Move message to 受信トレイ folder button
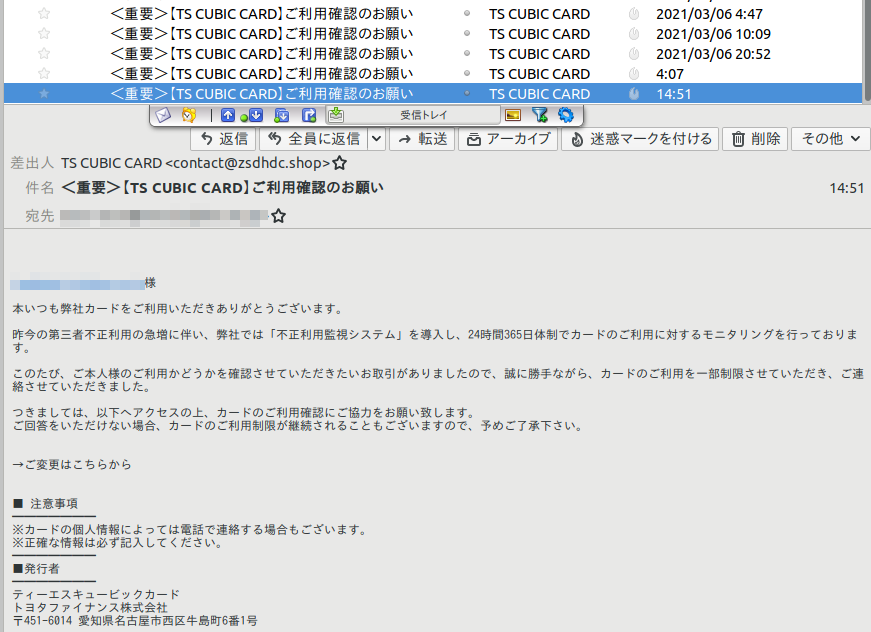This screenshot has height=632, width=871. (413, 115)
